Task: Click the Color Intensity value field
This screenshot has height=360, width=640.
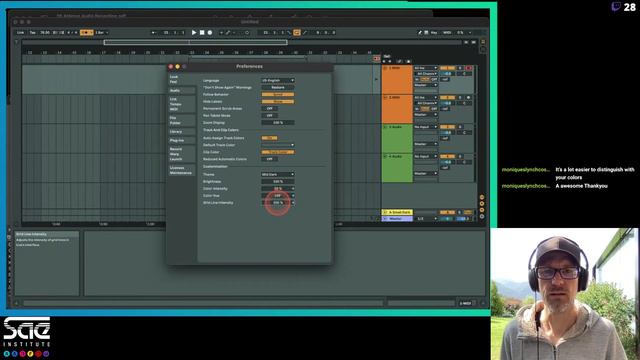Action: click(x=278, y=189)
